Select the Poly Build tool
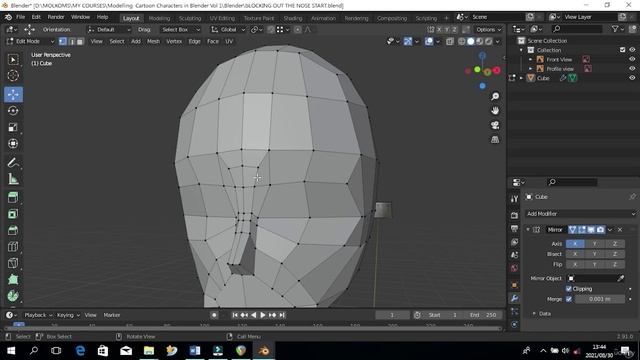640x360 pixels. 13,279
